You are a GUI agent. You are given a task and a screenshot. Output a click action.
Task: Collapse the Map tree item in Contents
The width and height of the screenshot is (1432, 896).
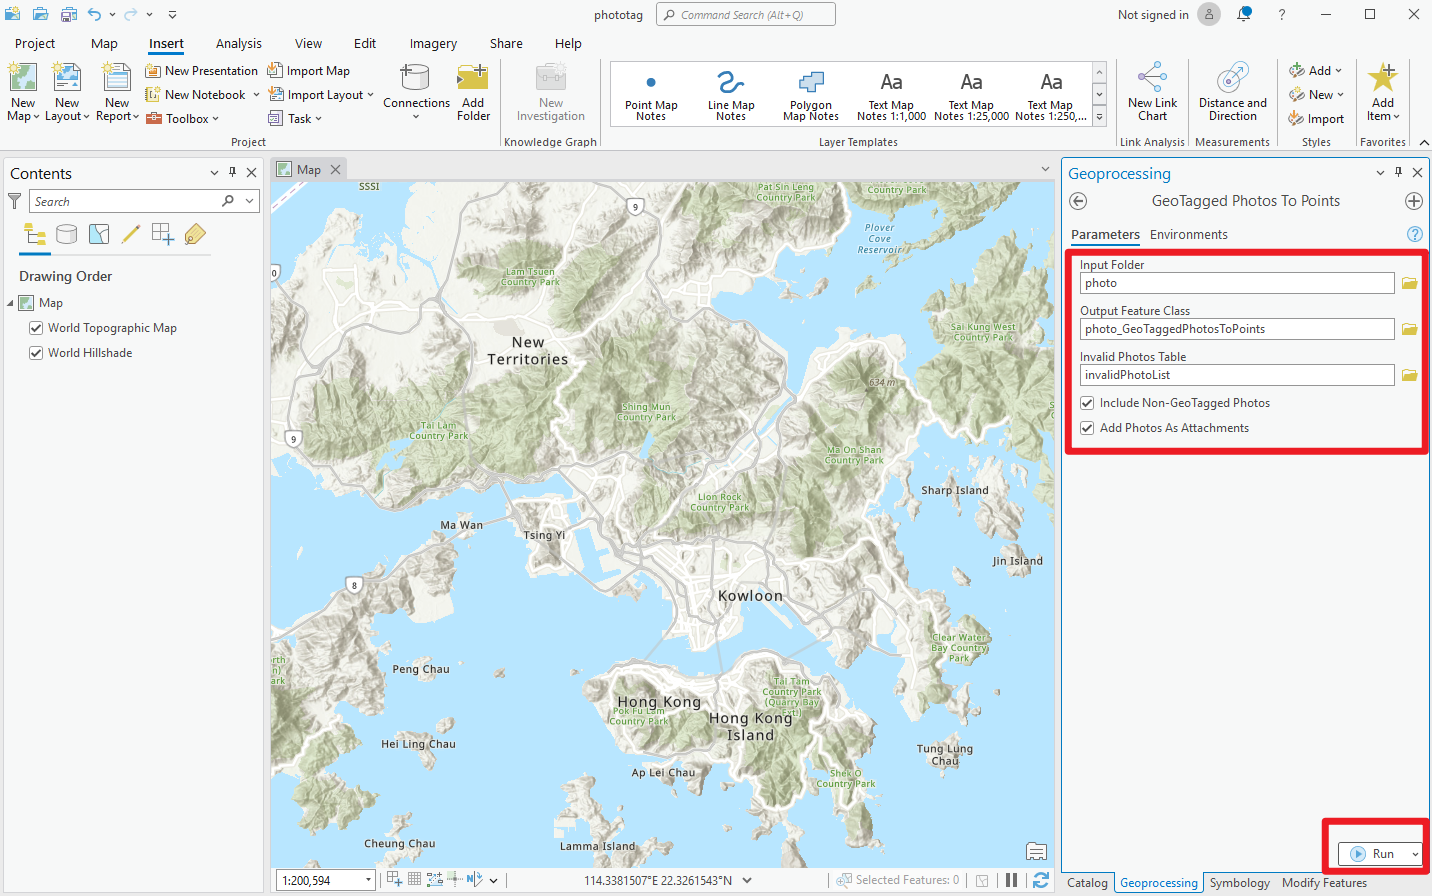click(x=9, y=302)
